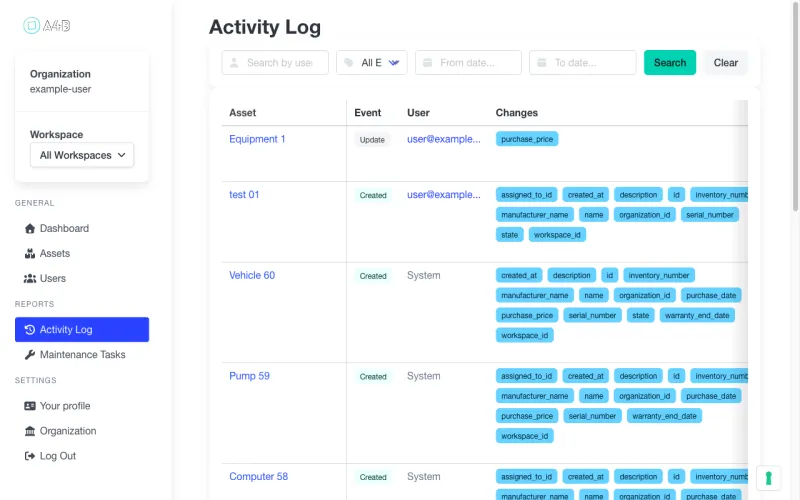Click the Activity Log history icon
This screenshot has height=500, width=800.
click(30, 330)
